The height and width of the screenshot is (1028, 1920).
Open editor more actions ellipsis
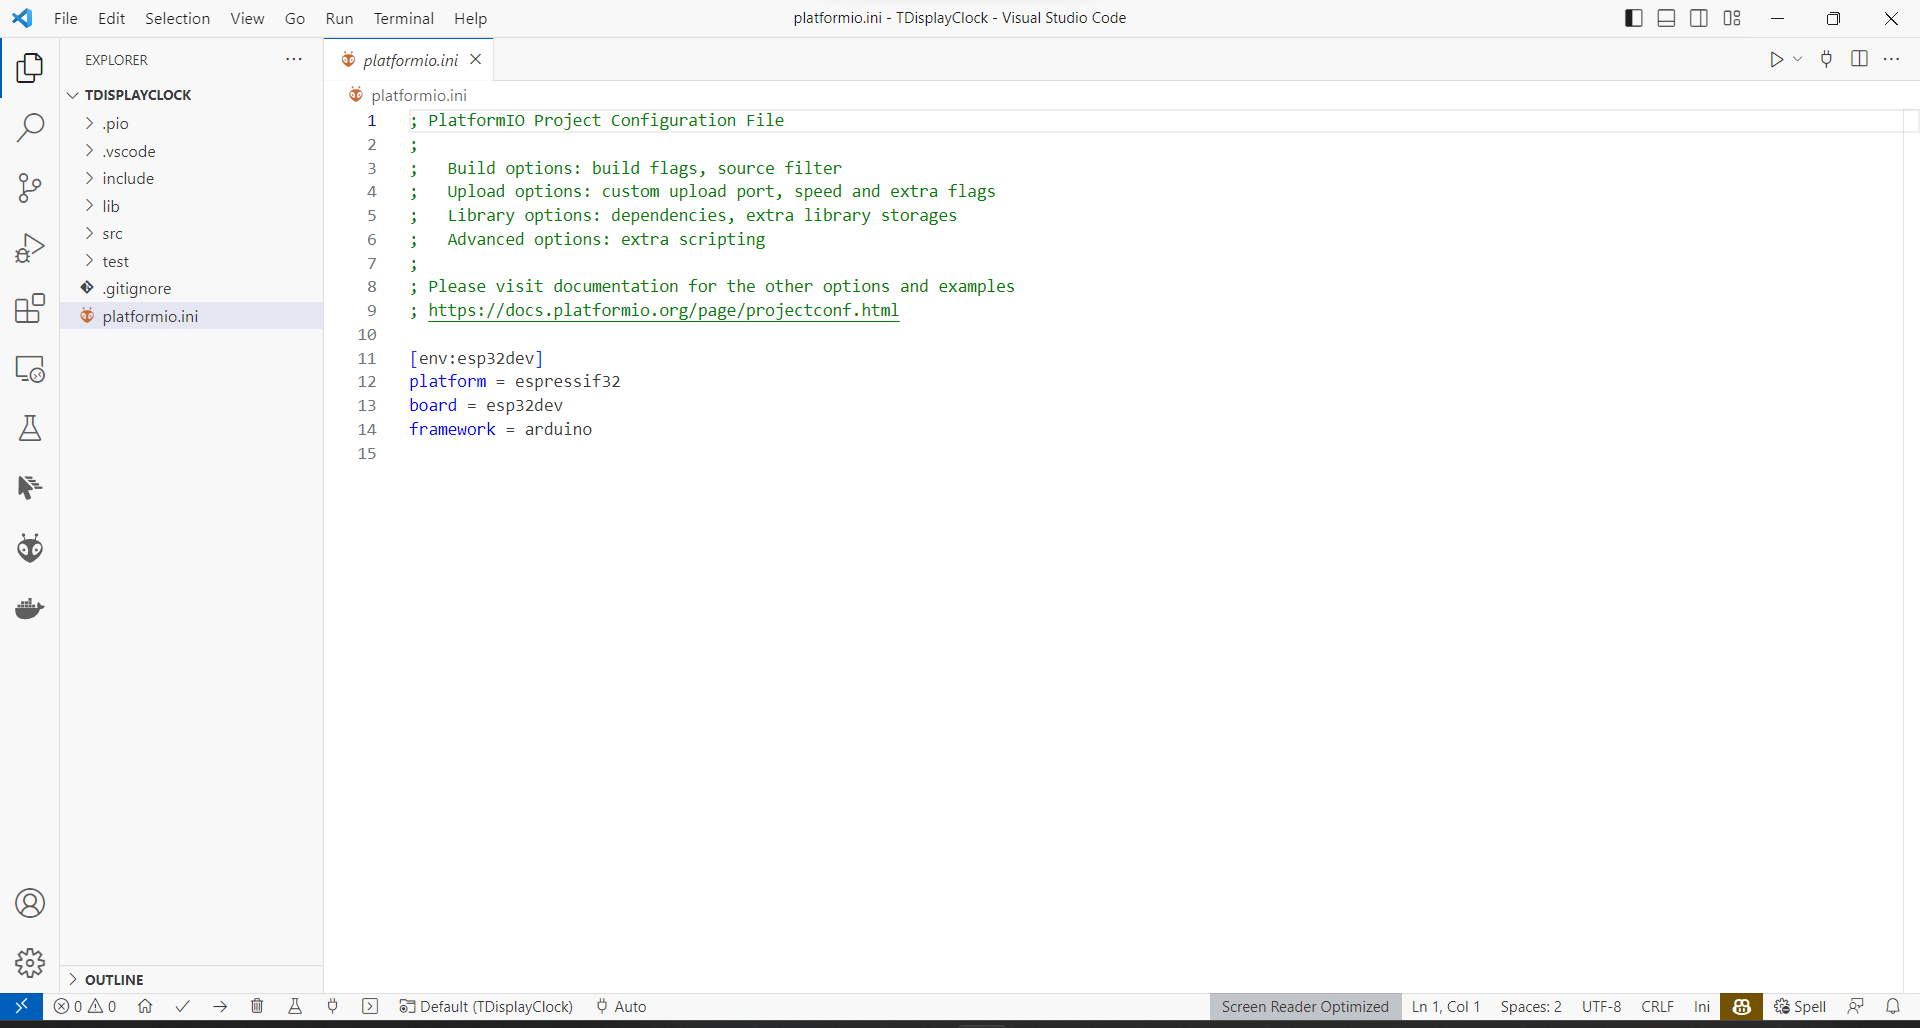(1891, 59)
